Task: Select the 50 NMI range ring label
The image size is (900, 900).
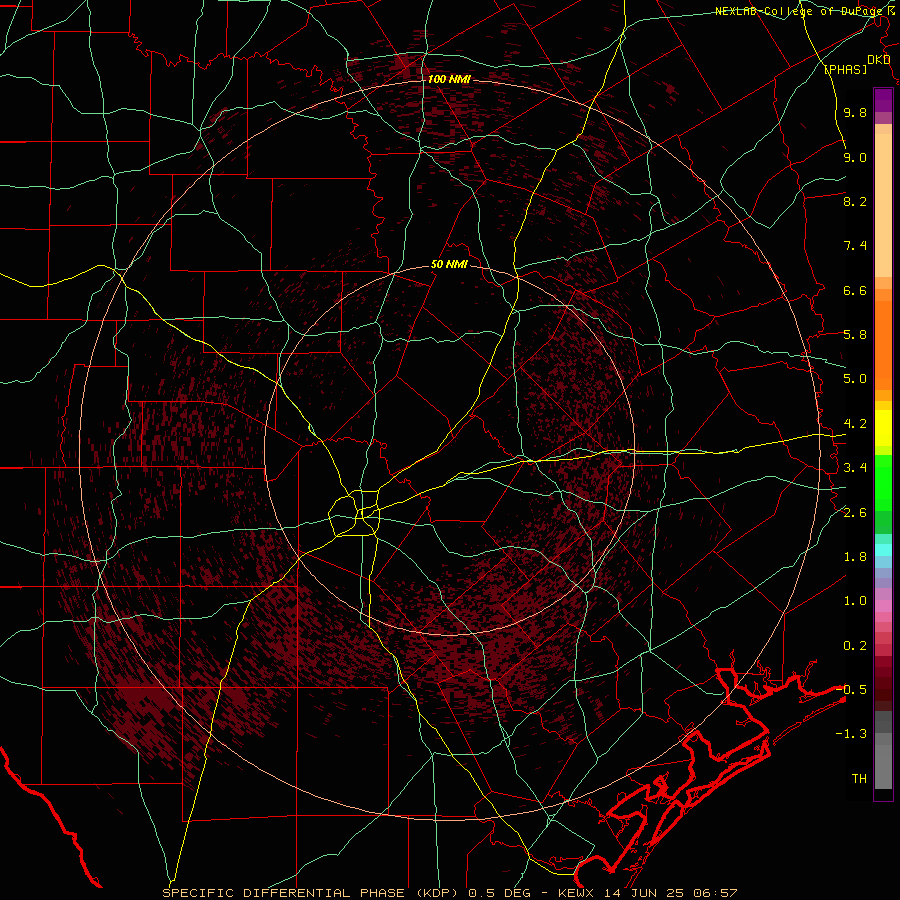Action: coord(449,265)
